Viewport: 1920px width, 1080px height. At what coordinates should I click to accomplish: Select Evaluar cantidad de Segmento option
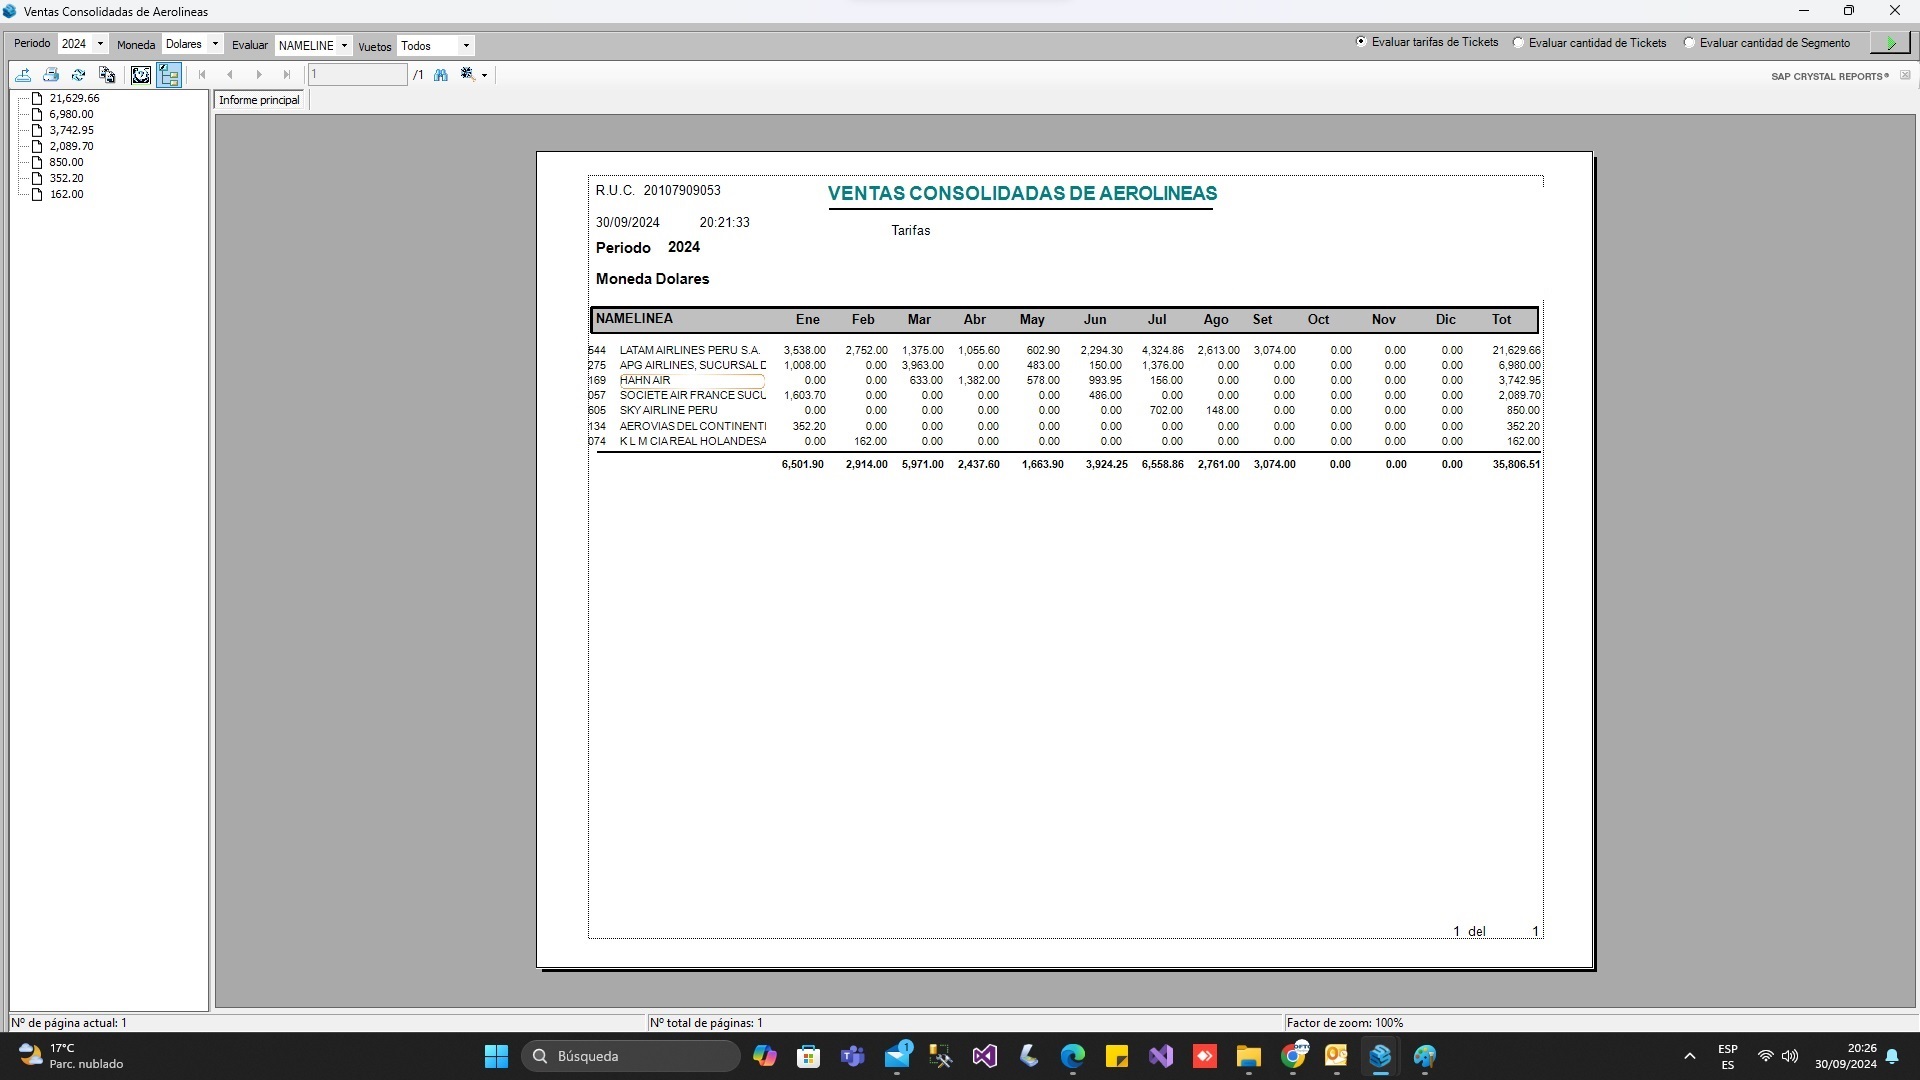point(1690,43)
